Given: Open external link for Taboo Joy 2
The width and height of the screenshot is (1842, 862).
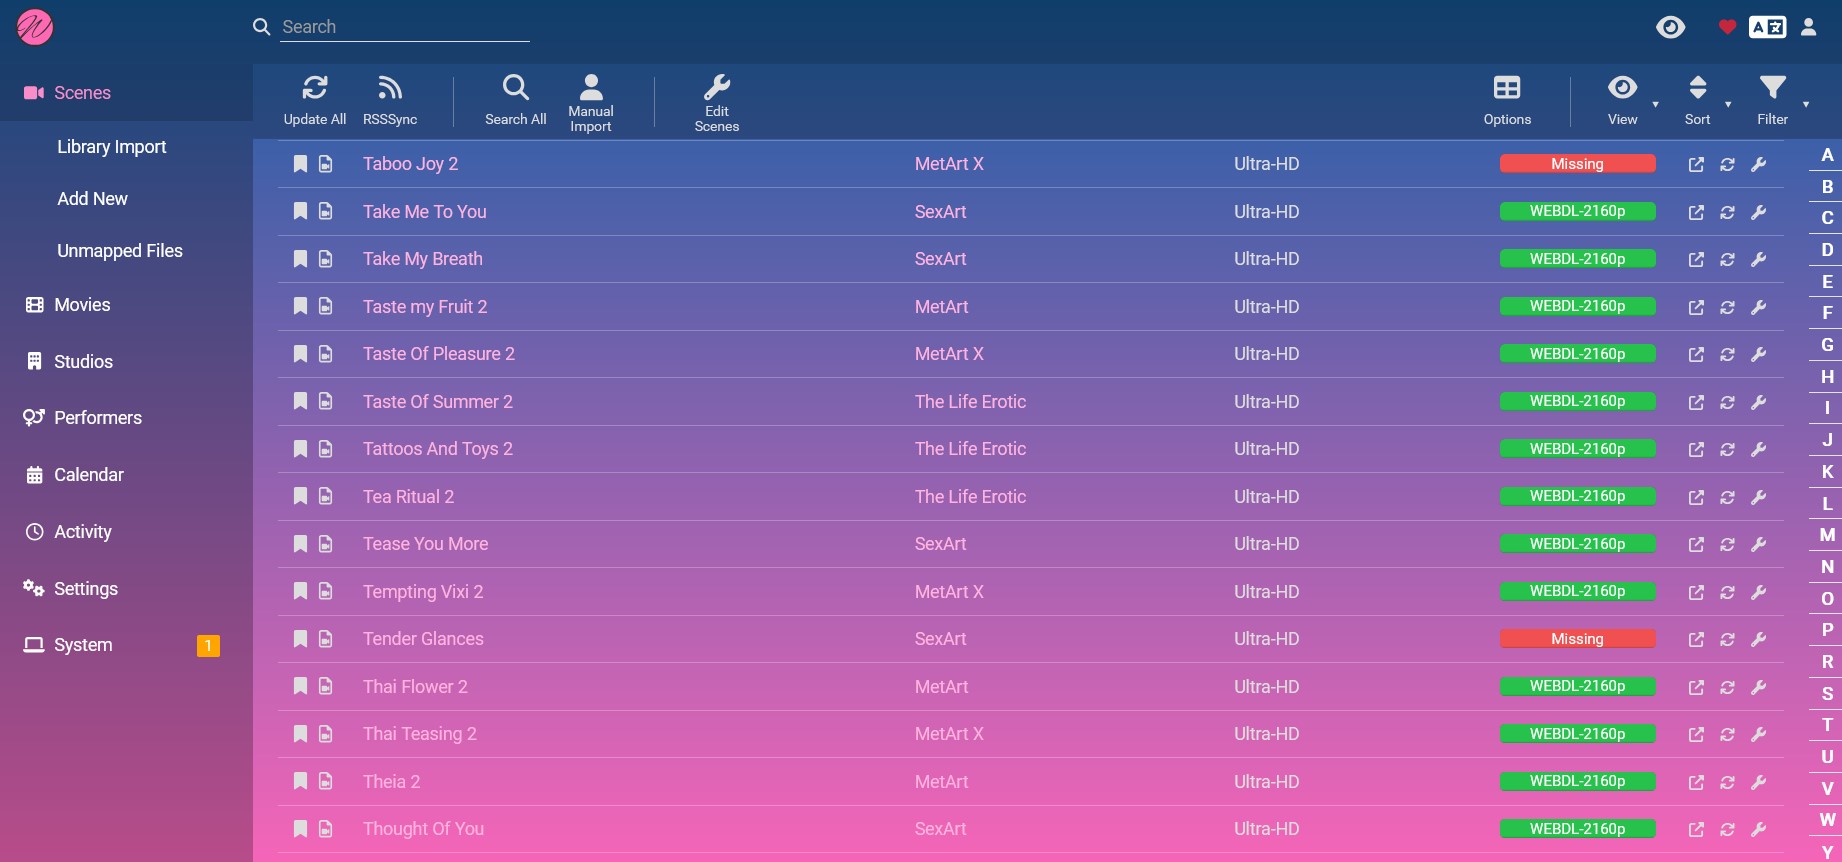Looking at the screenshot, I should 1696,164.
